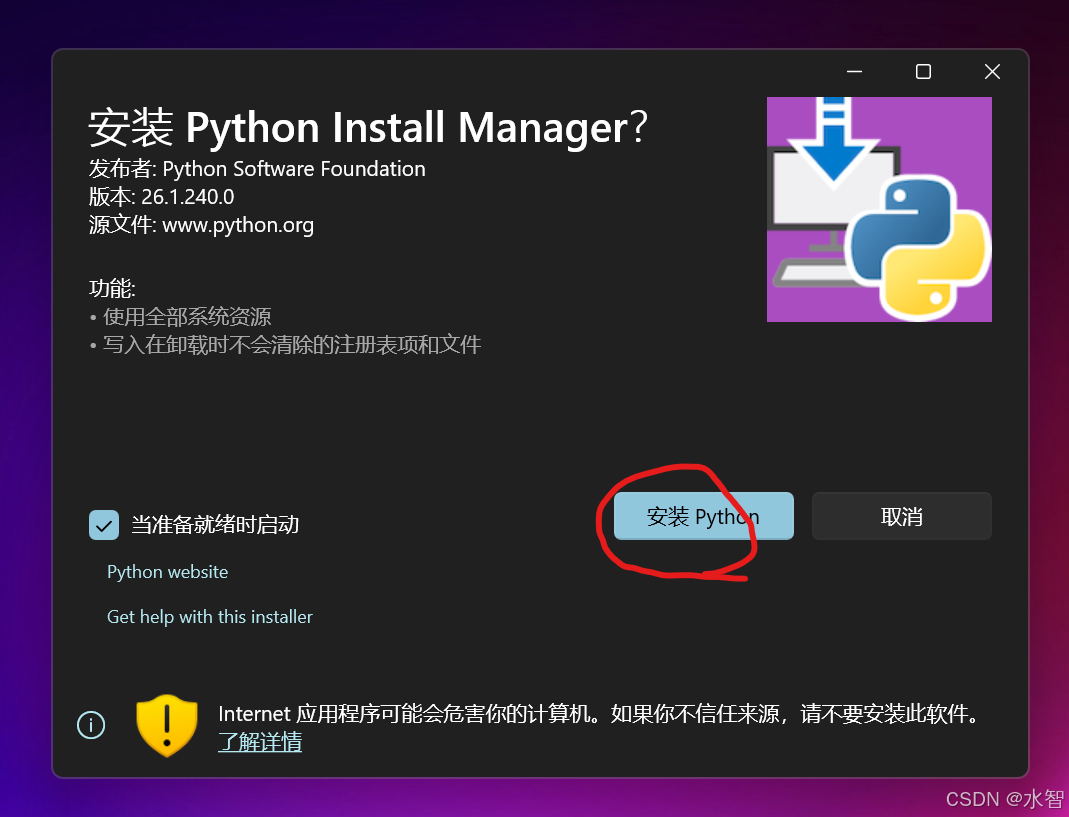
Task: Maximize the installer window
Action: 923,72
